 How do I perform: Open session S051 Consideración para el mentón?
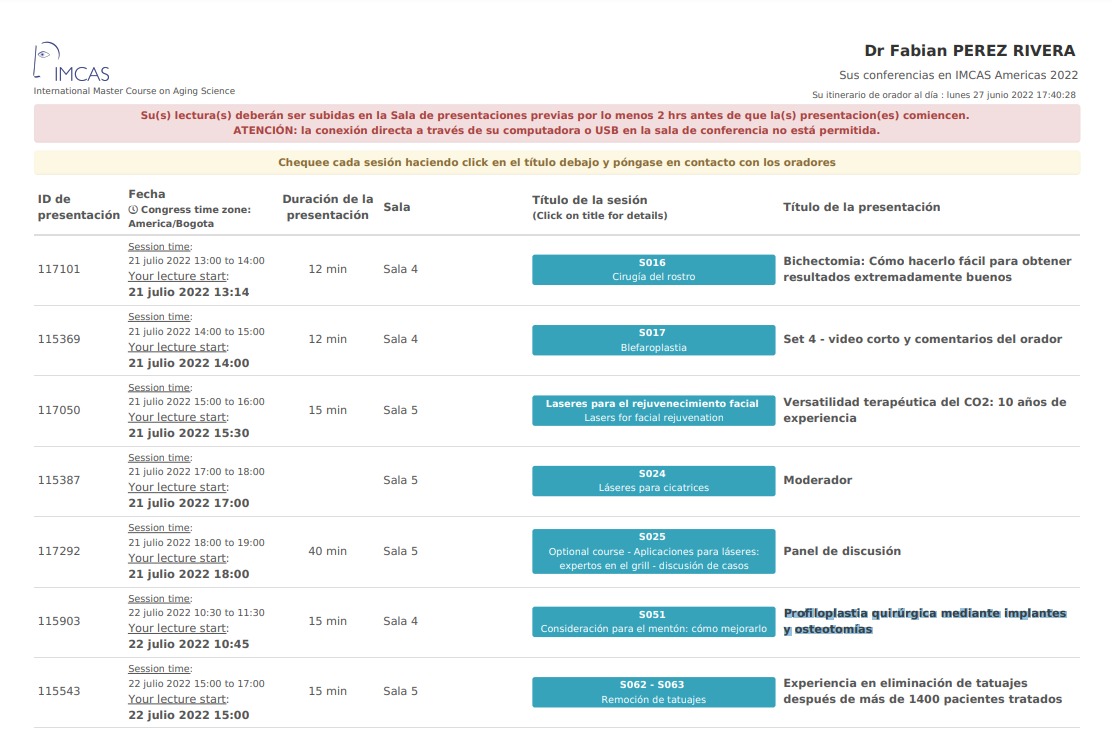click(653, 622)
